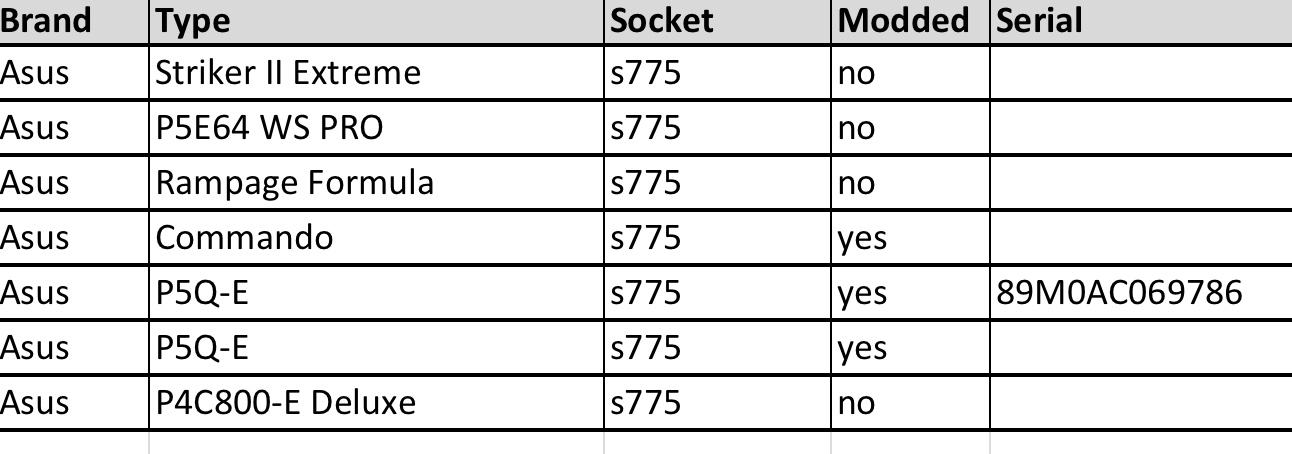Click the serial 89M0AC069786 cell
This screenshot has width=1292, height=454.
coord(1142,292)
